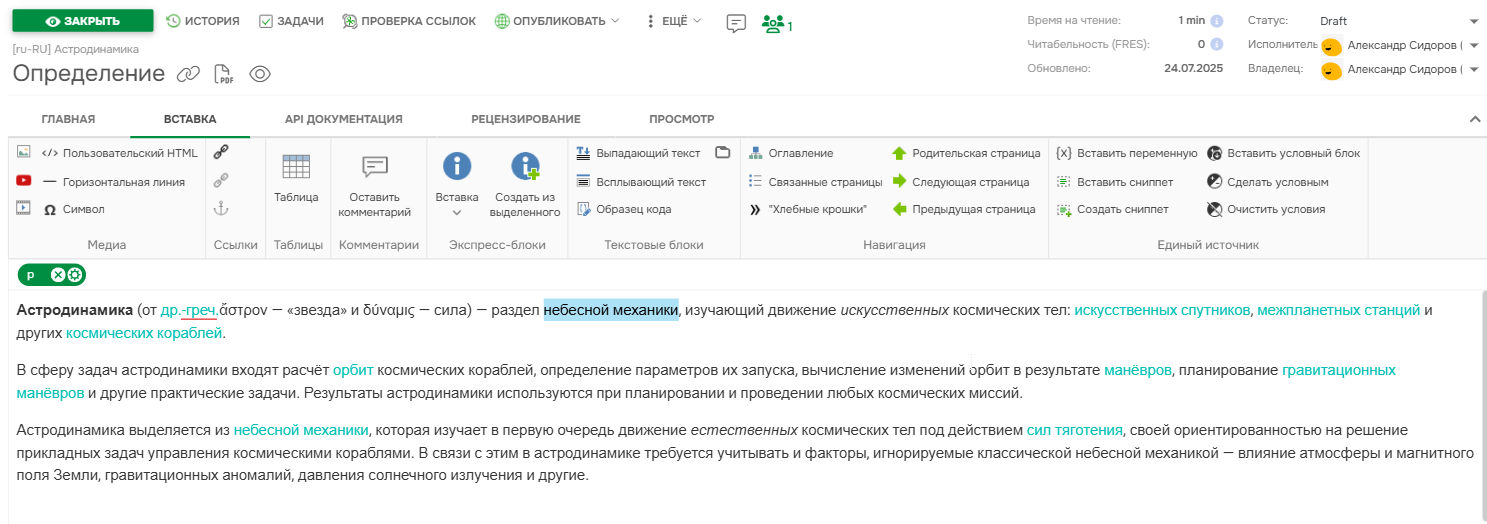The height and width of the screenshot is (524, 1487).
Task: Insert Оглавление table of contents
Action: (x=791, y=153)
